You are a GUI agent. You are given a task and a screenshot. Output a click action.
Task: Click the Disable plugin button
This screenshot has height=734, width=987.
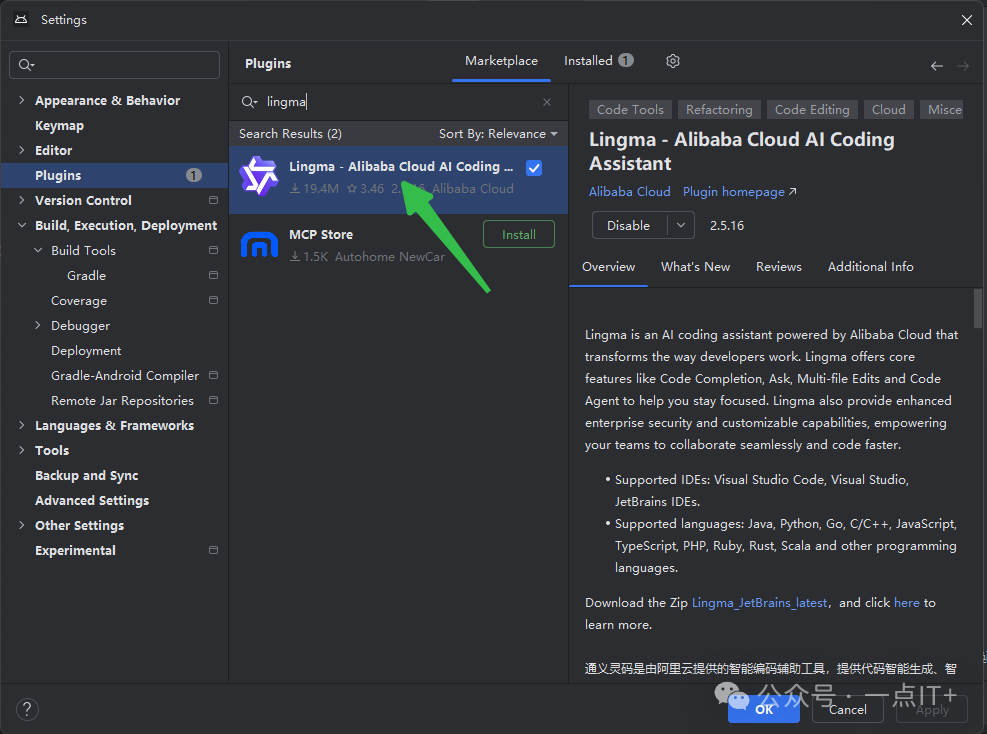coord(629,225)
